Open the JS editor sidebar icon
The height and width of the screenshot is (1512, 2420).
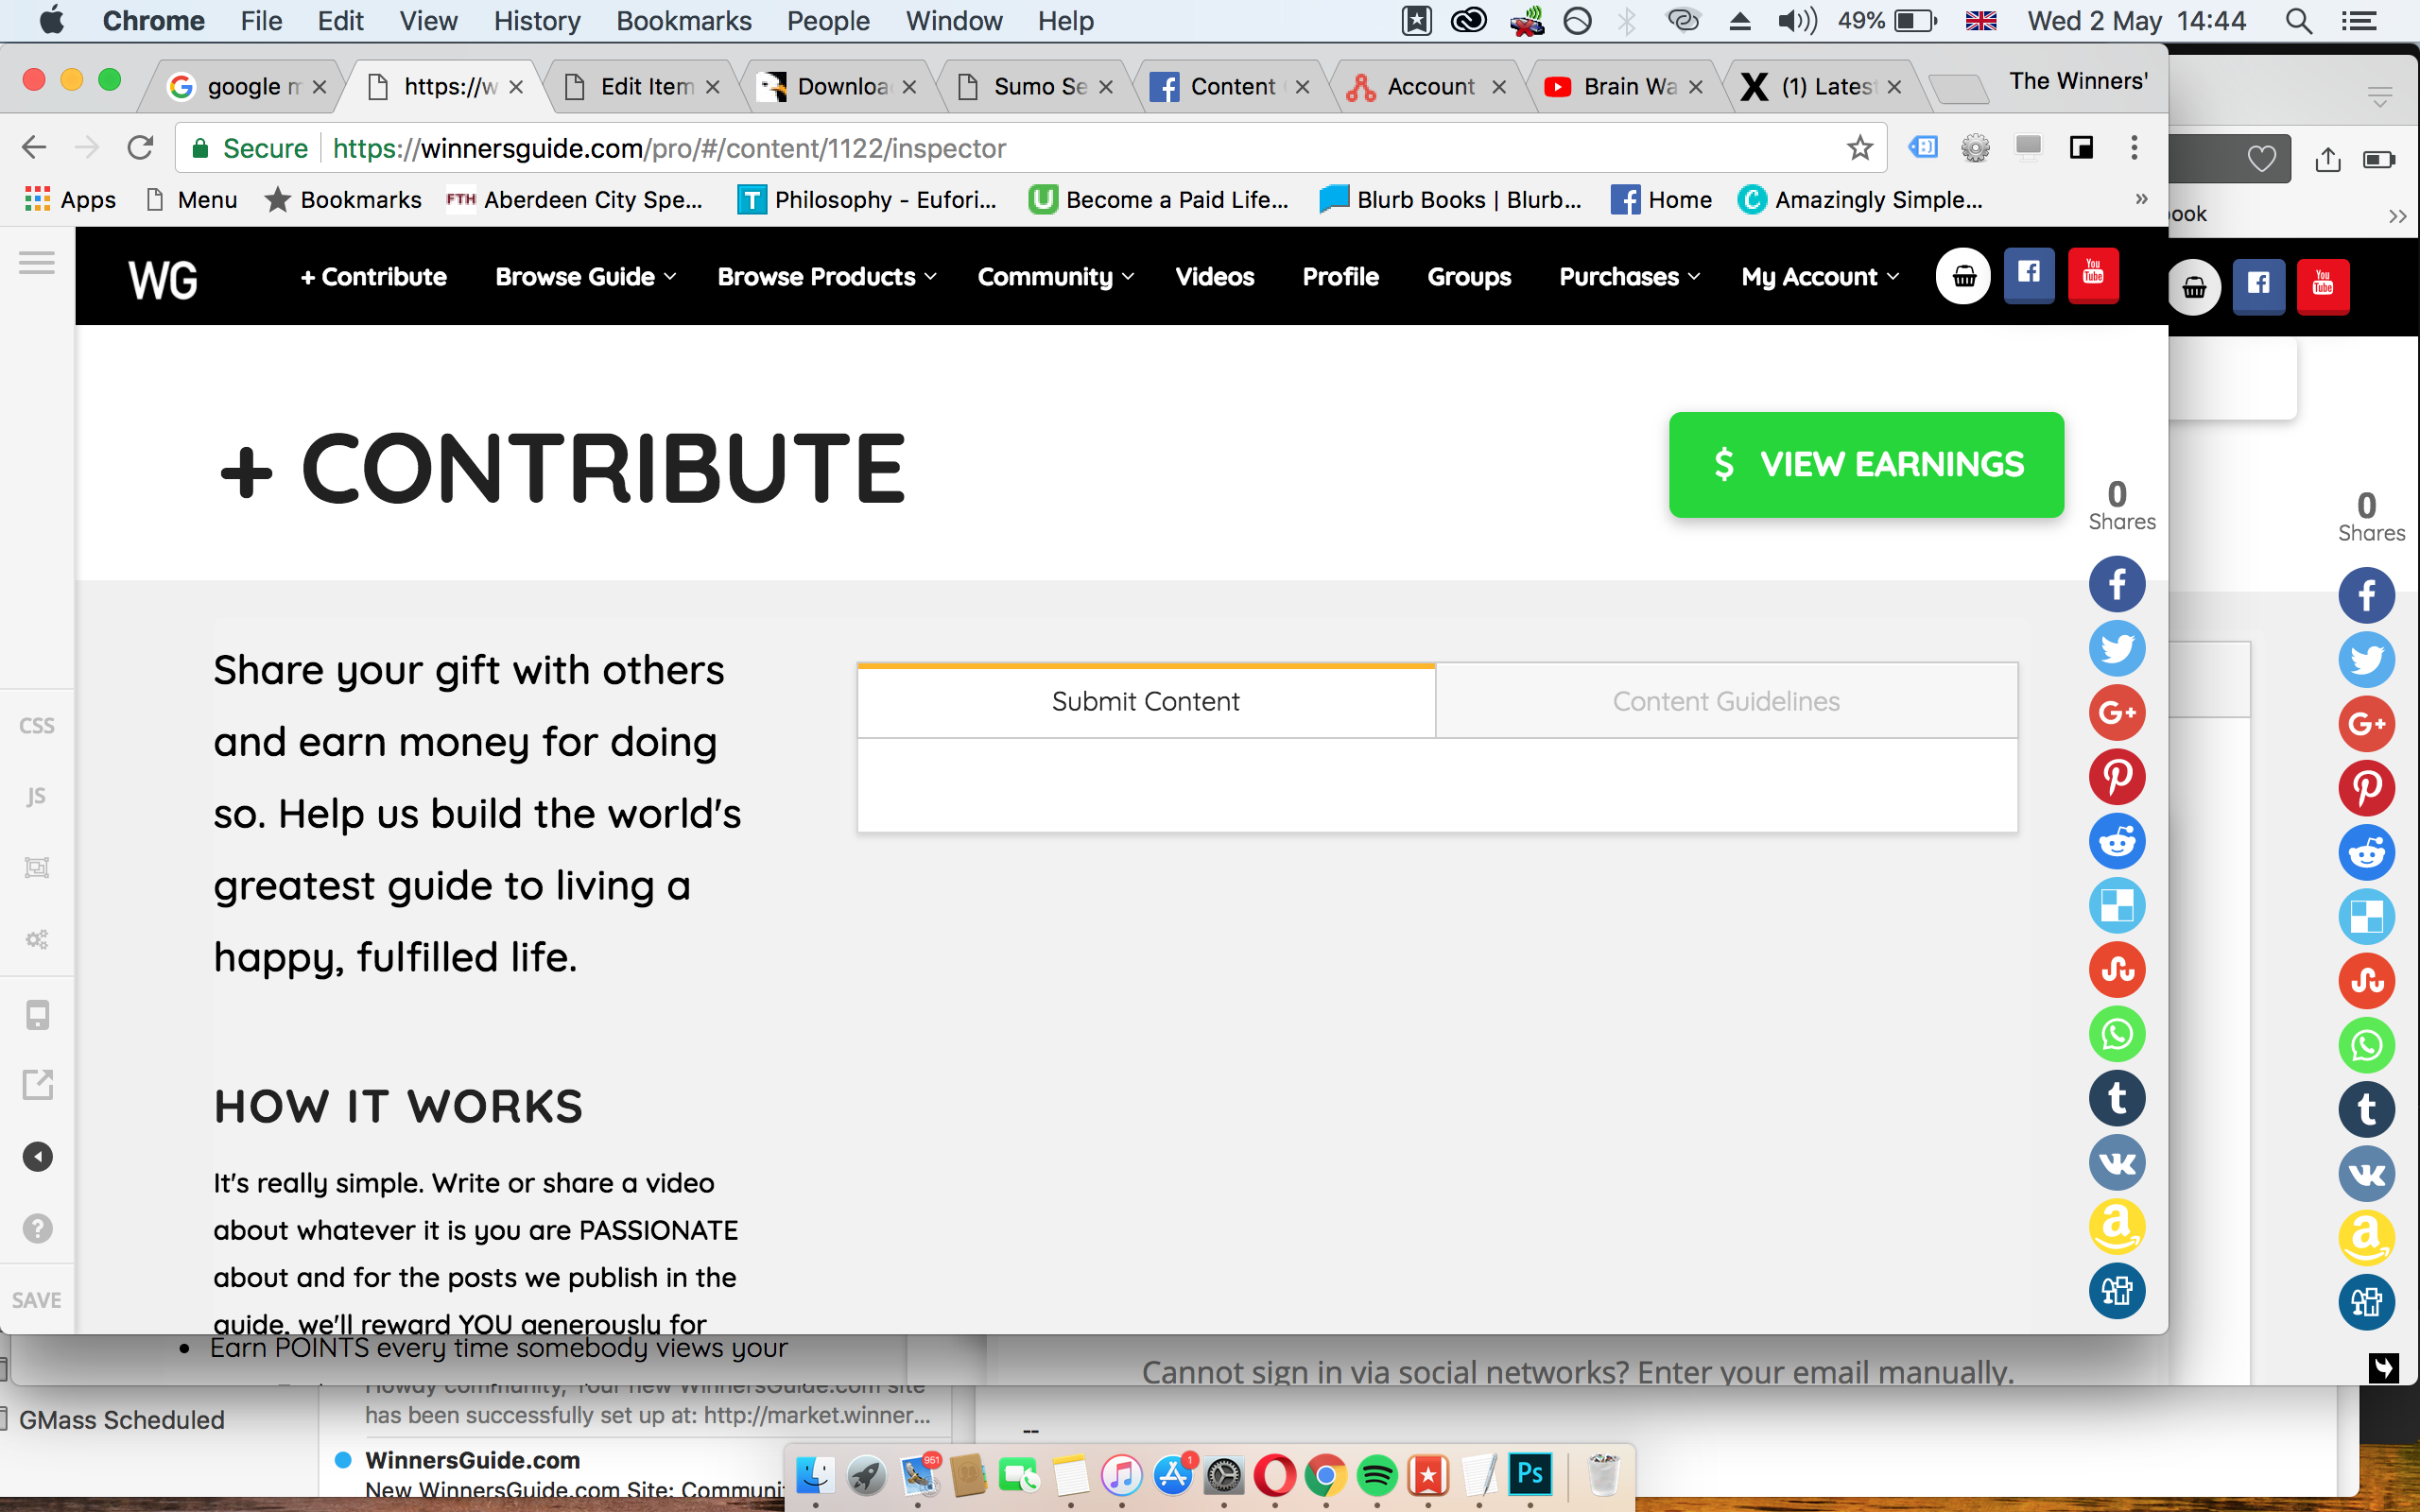tap(37, 796)
